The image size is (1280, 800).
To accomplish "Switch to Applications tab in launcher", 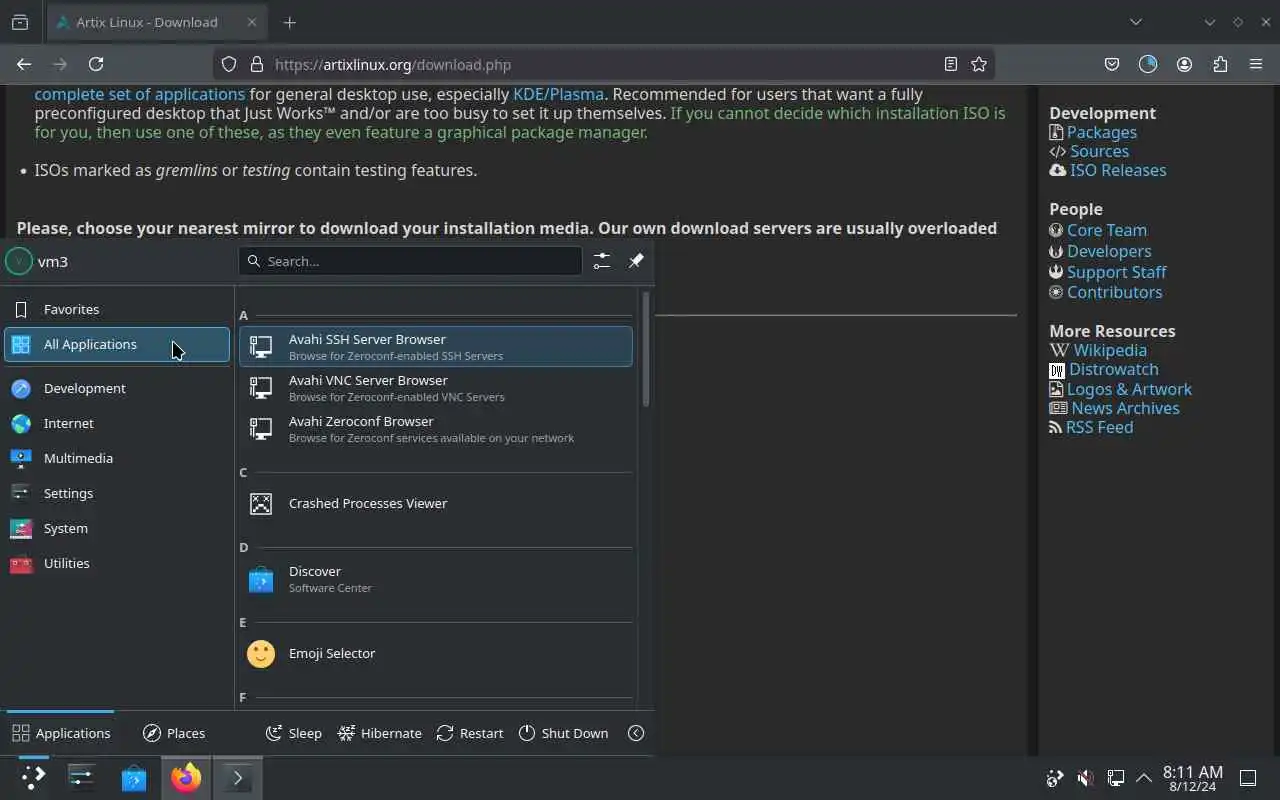I will pyautogui.click(x=61, y=733).
